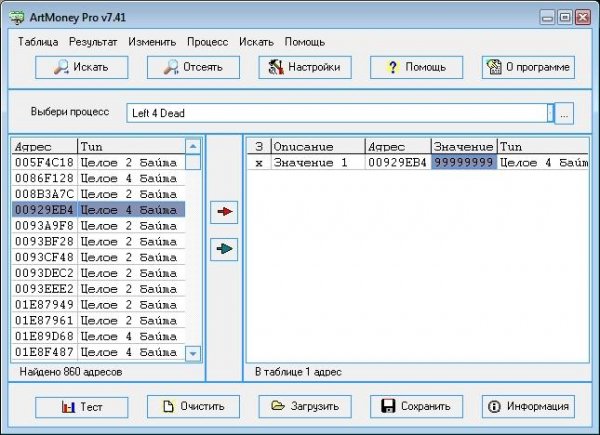Image resolution: width=600 pixels, height=435 pixels.
Task: Click the teal arrow button between panels
Action: pyautogui.click(x=224, y=249)
